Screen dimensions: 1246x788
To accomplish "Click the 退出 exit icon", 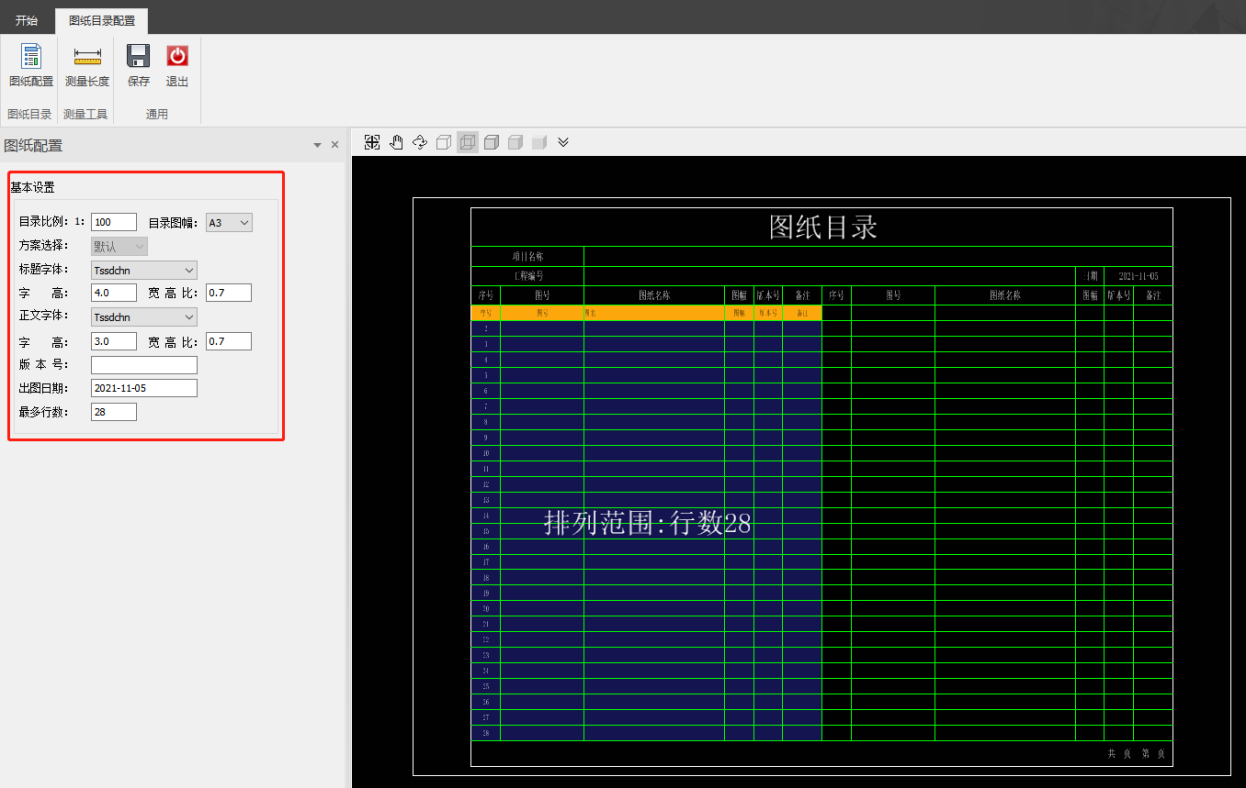I will coord(177,65).
